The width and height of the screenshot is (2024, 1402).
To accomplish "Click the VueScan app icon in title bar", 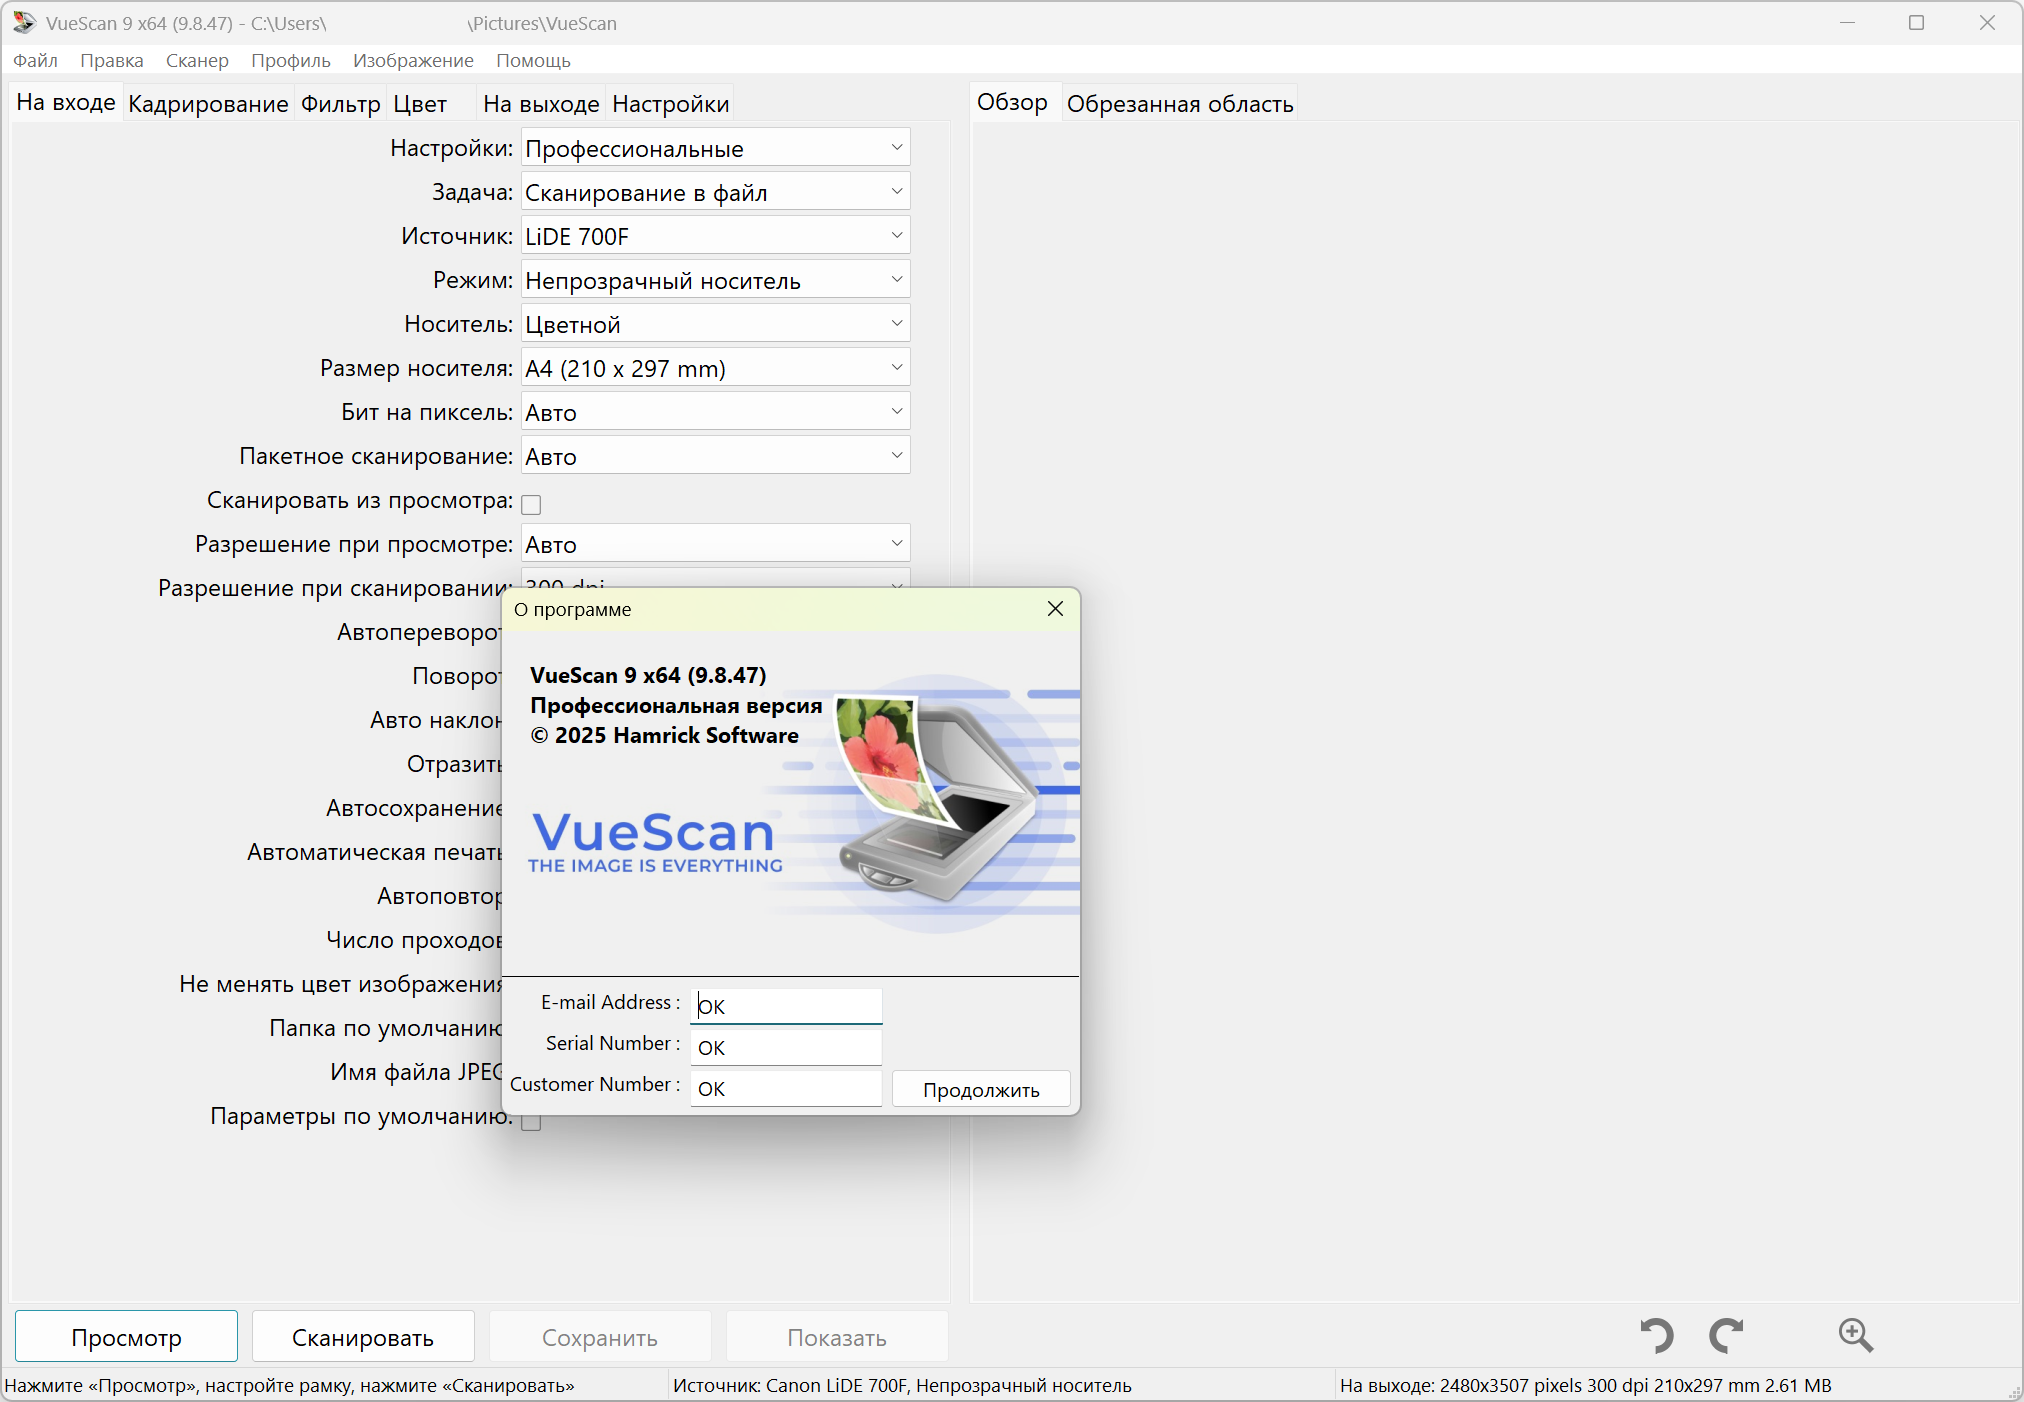I will point(24,22).
